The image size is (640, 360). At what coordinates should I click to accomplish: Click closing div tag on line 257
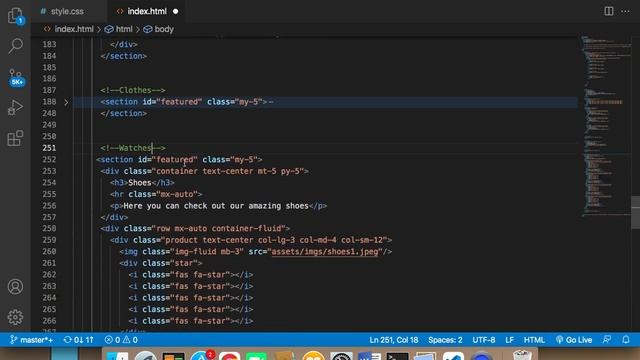pyautogui.click(x=114, y=218)
